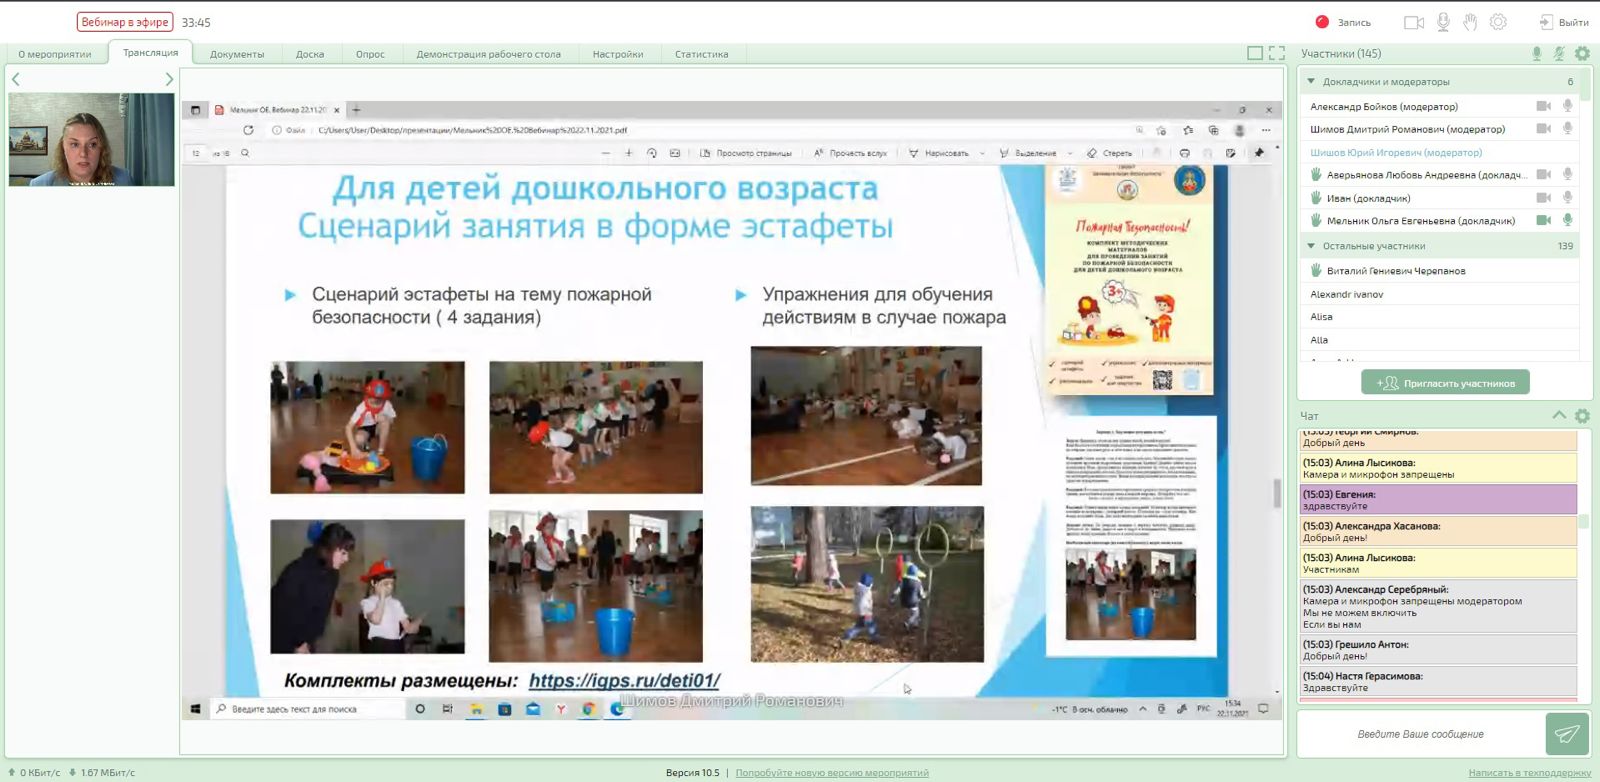
Task: Open the Доска tab
Action: pos(310,54)
